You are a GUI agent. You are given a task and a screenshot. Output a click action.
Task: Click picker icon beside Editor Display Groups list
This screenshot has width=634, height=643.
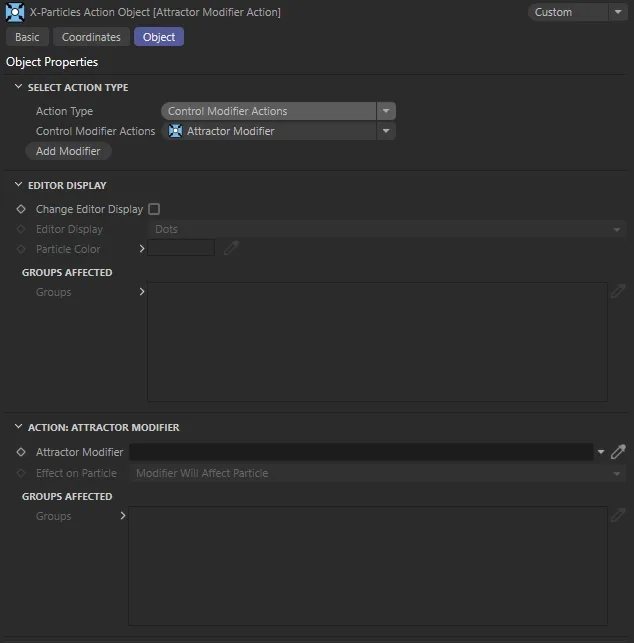618,292
